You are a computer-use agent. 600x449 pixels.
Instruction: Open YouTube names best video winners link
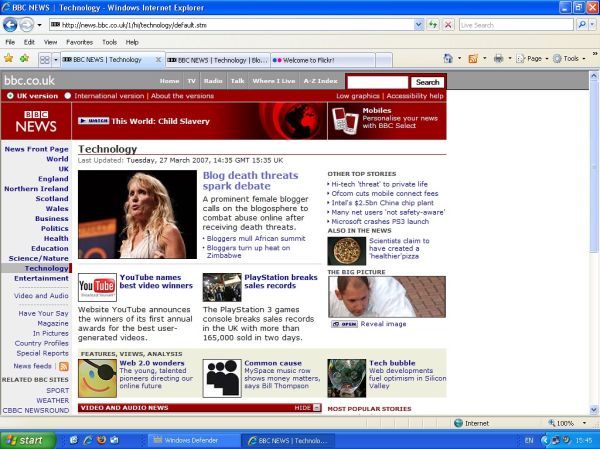tap(156, 281)
